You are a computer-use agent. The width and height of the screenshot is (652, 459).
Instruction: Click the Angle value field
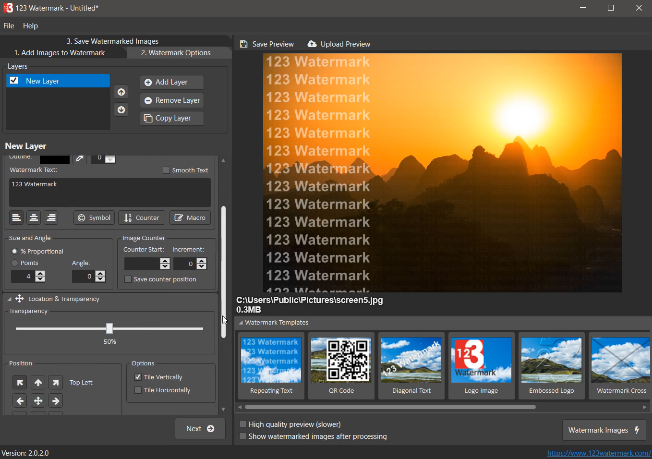tap(84, 276)
